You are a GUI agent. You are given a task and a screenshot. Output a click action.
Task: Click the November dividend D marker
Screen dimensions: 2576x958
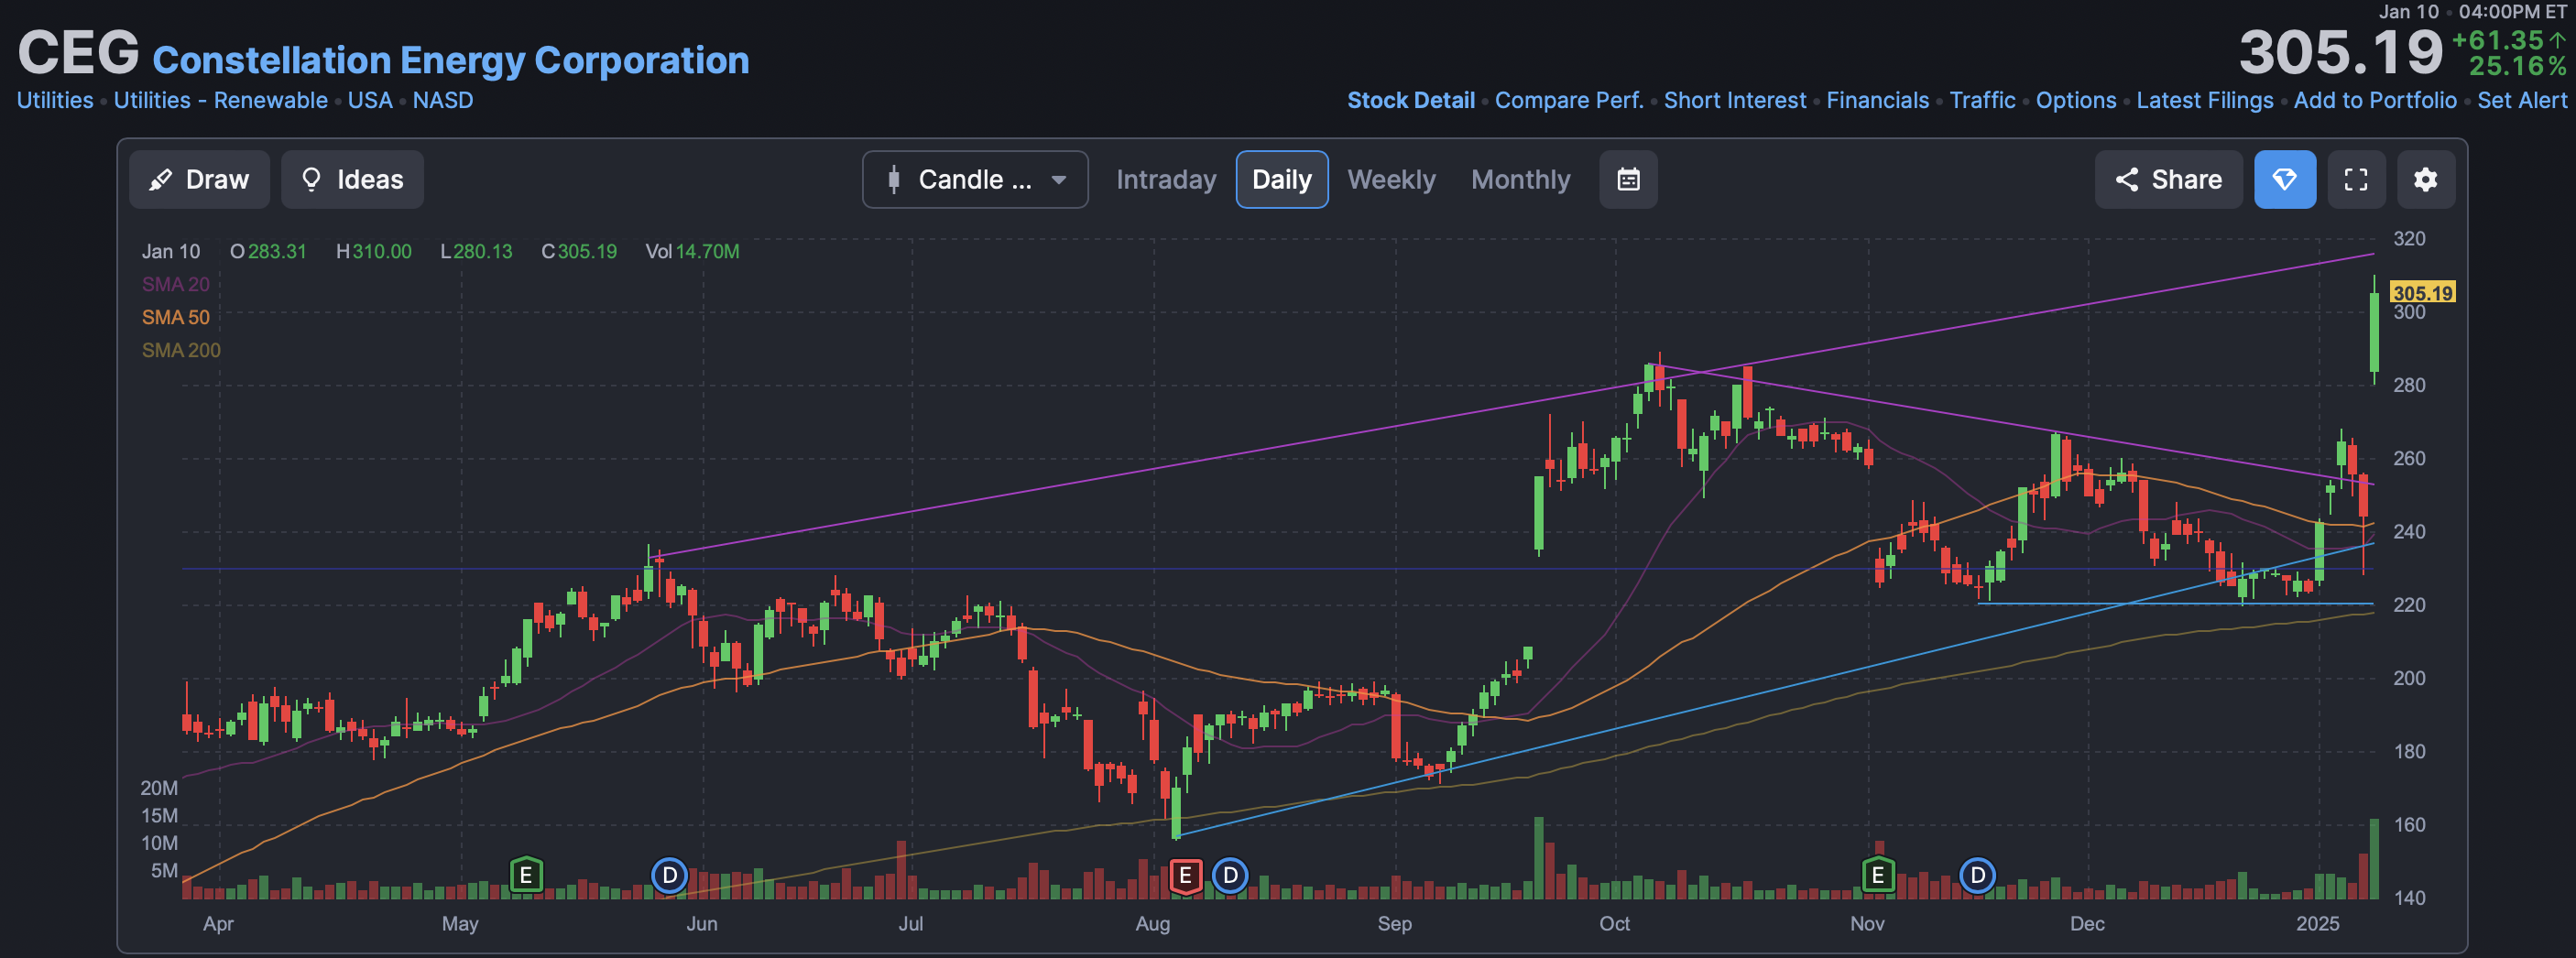click(1977, 876)
